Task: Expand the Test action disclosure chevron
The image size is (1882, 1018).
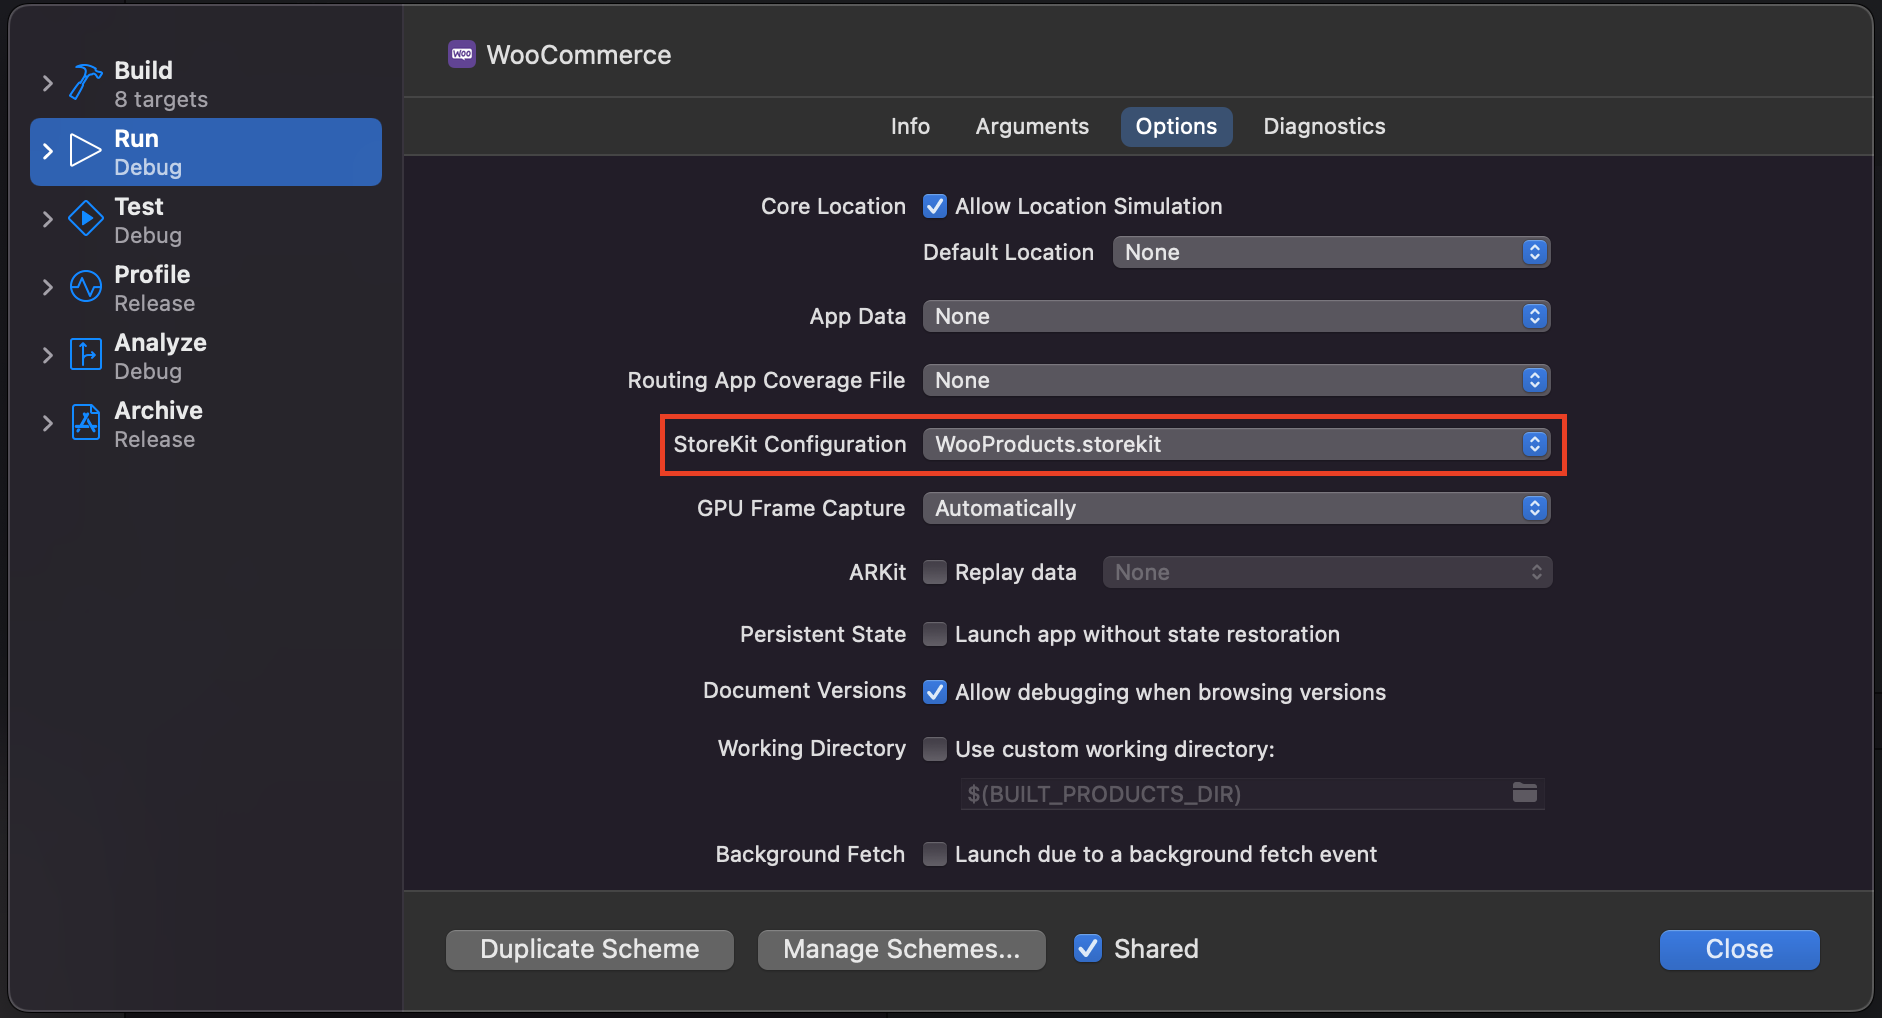Action: (47, 219)
